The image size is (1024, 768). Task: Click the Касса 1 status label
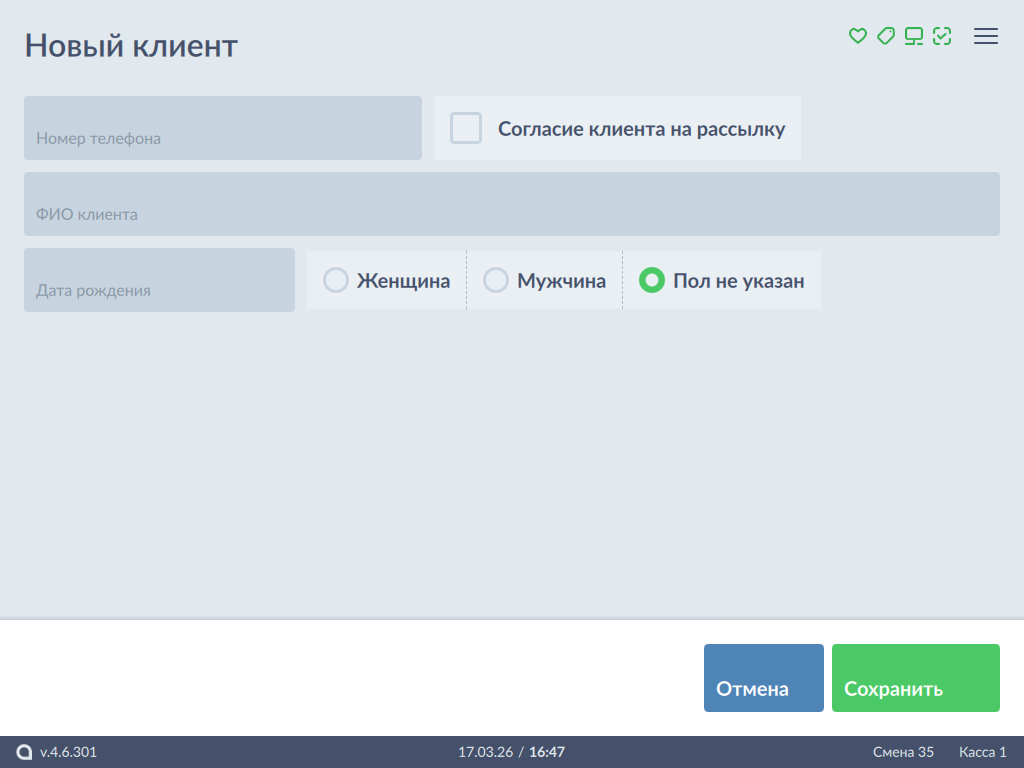click(x=982, y=752)
